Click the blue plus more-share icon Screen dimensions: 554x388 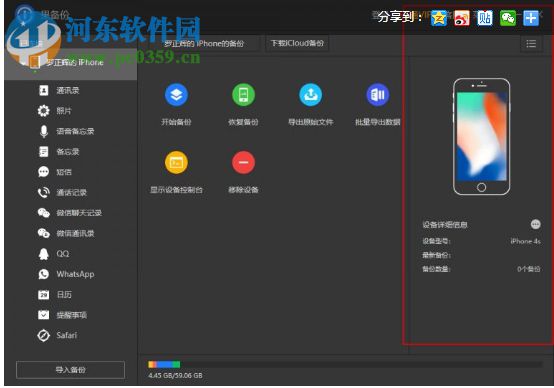coord(531,18)
